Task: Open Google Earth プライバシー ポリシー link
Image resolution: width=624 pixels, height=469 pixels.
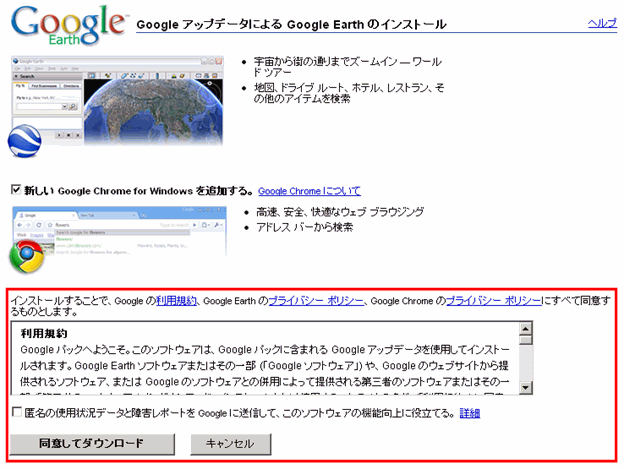Action: coord(316,301)
